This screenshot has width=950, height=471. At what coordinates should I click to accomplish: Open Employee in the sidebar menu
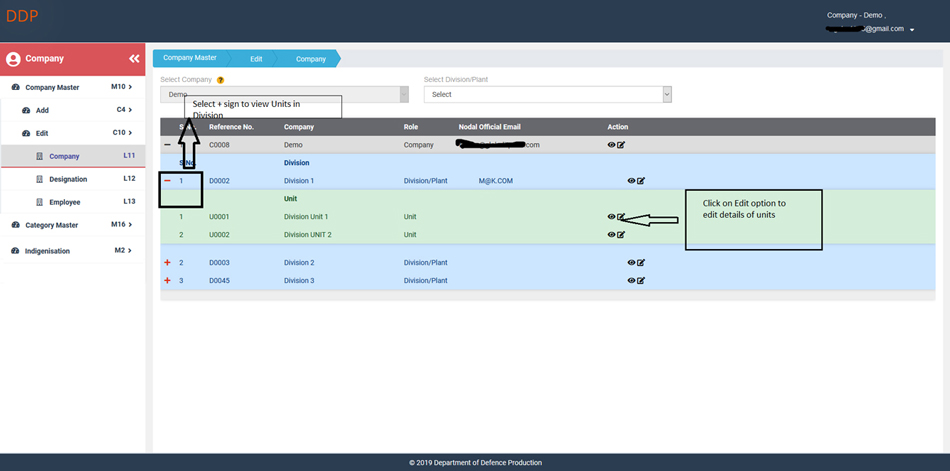(65, 202)
